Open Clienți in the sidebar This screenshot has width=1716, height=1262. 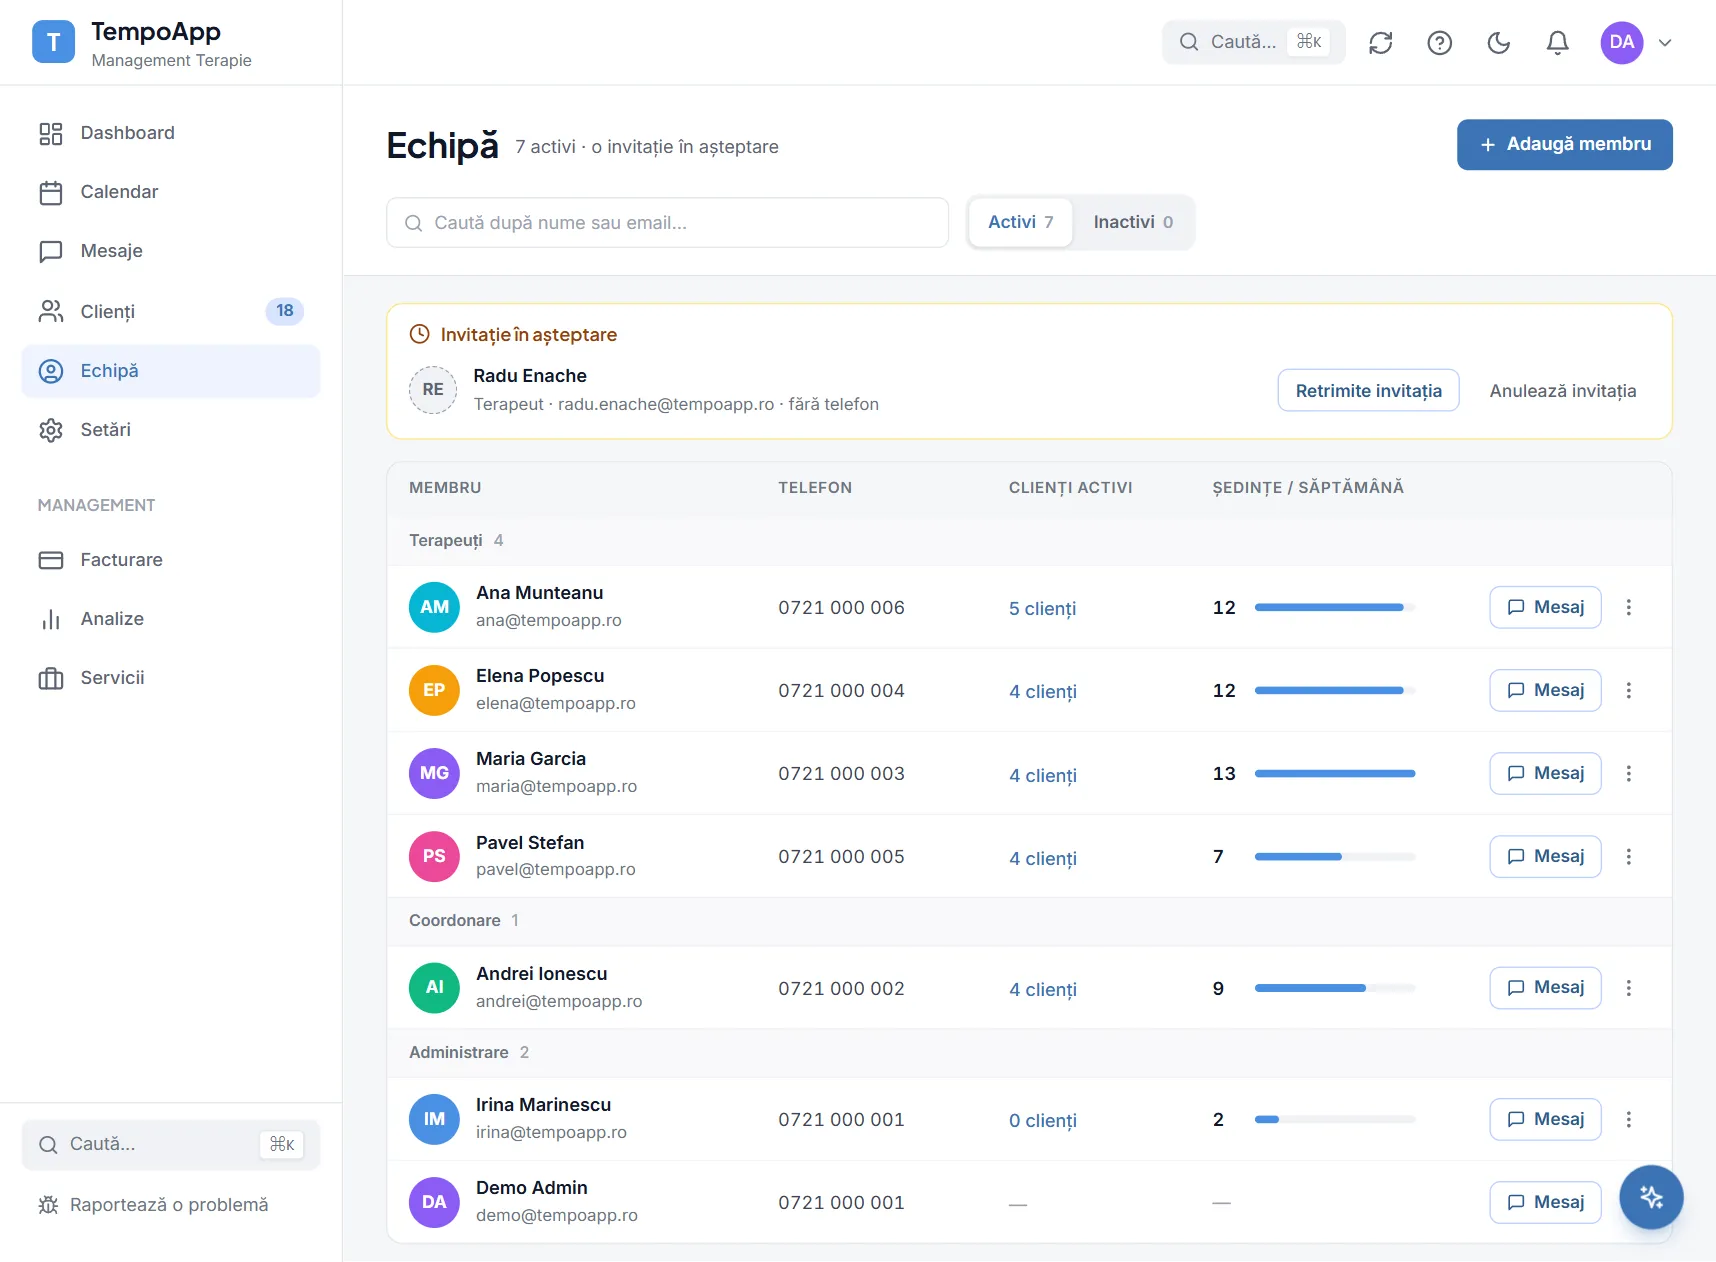171,311
